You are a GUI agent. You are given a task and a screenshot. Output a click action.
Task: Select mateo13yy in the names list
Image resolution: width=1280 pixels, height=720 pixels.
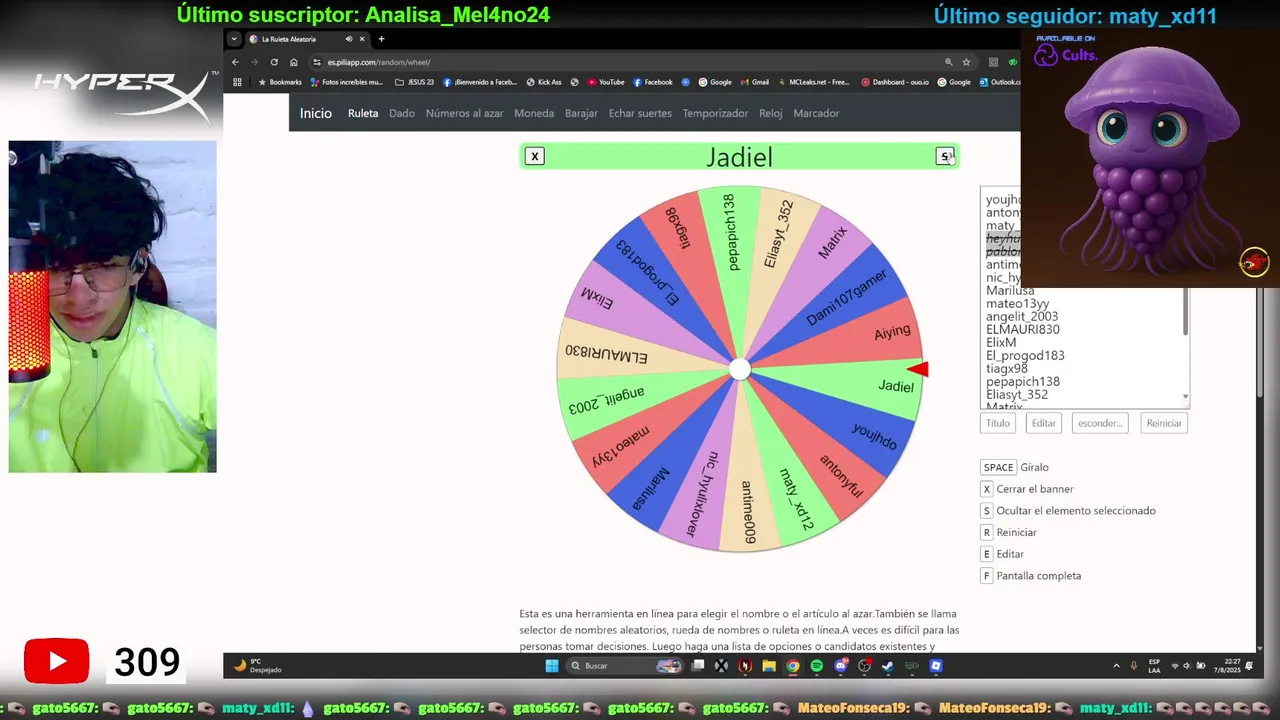point(1017,303)
